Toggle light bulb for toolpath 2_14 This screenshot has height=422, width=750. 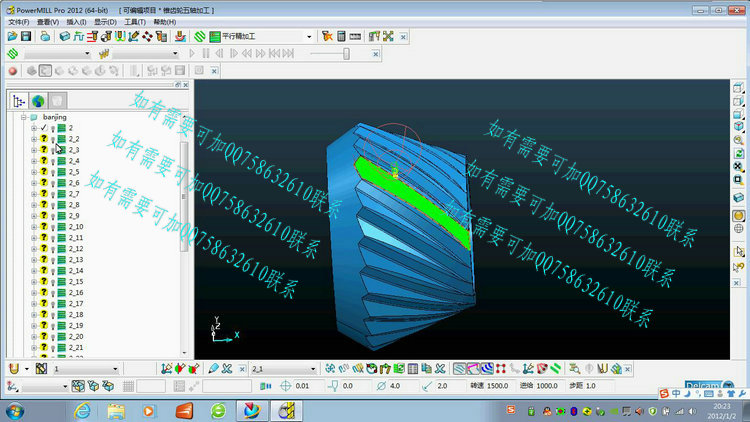point(53,271)
